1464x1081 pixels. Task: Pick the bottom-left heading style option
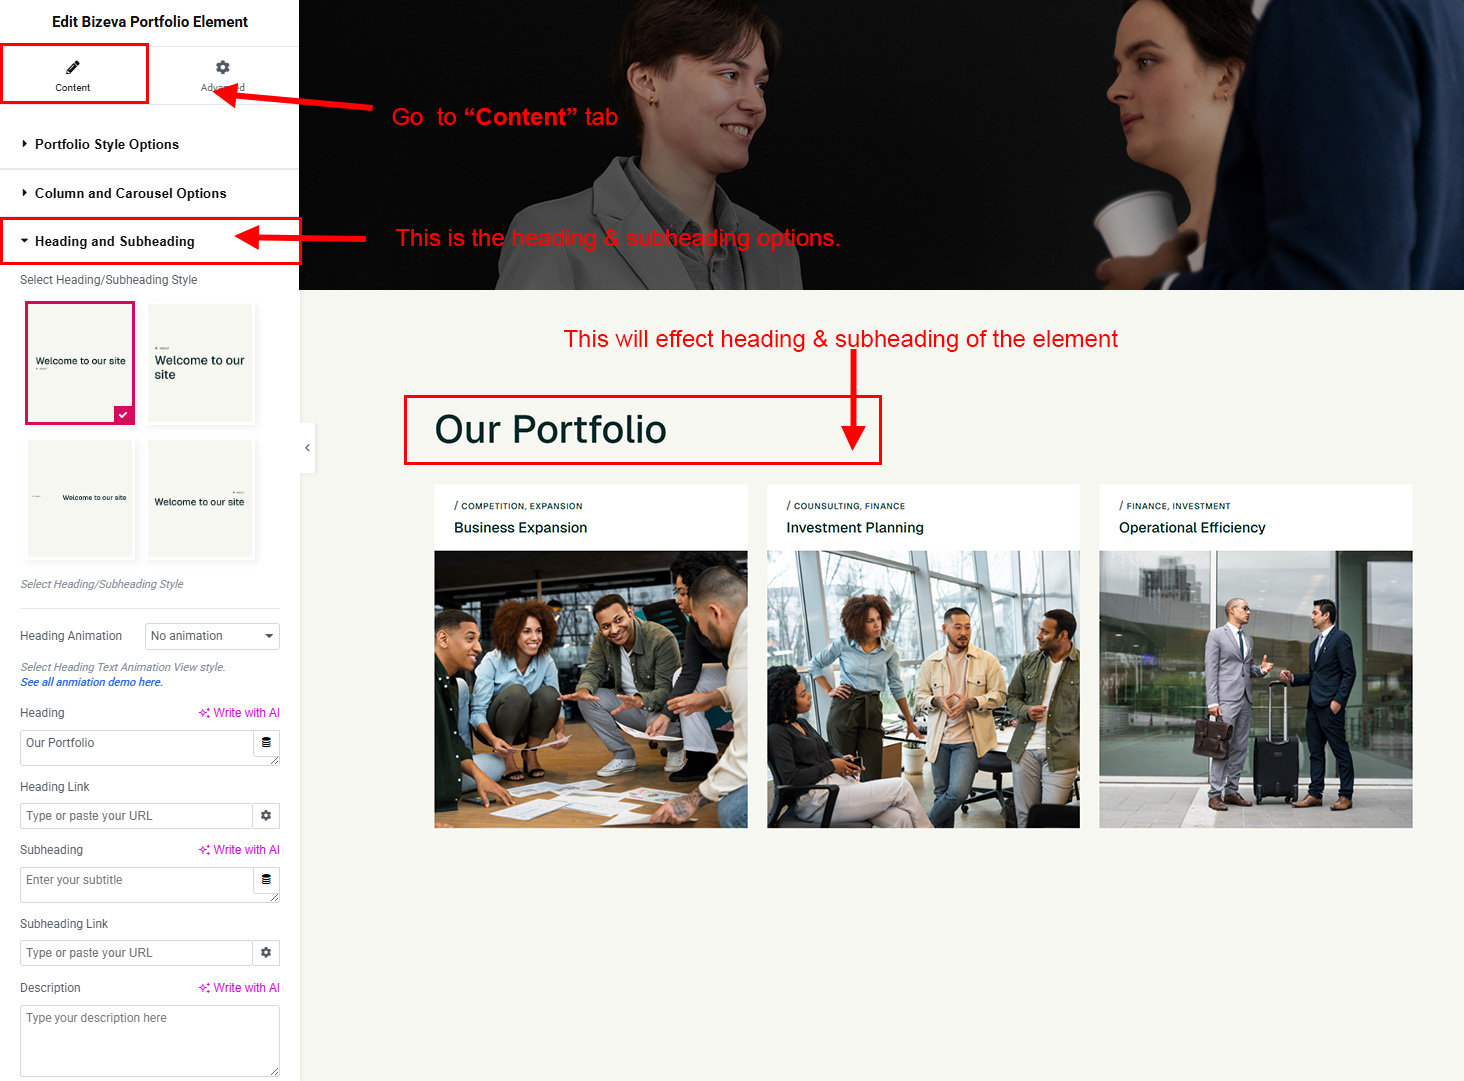tap(80, 498)
